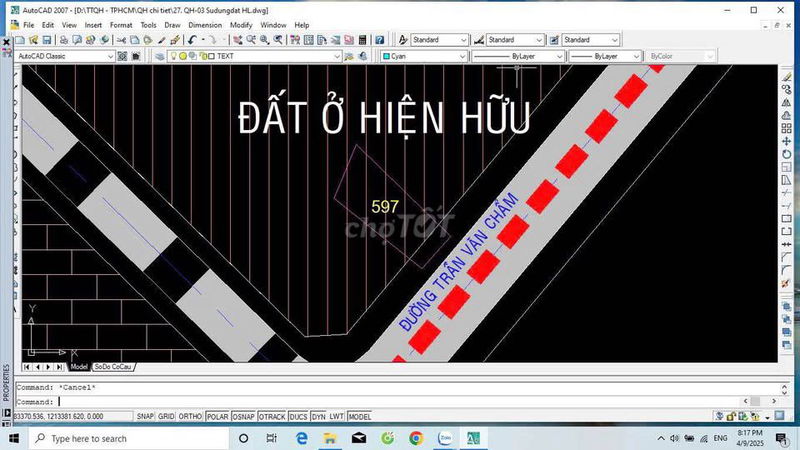Click the SNAP button in status bar

tap(145, 416)
